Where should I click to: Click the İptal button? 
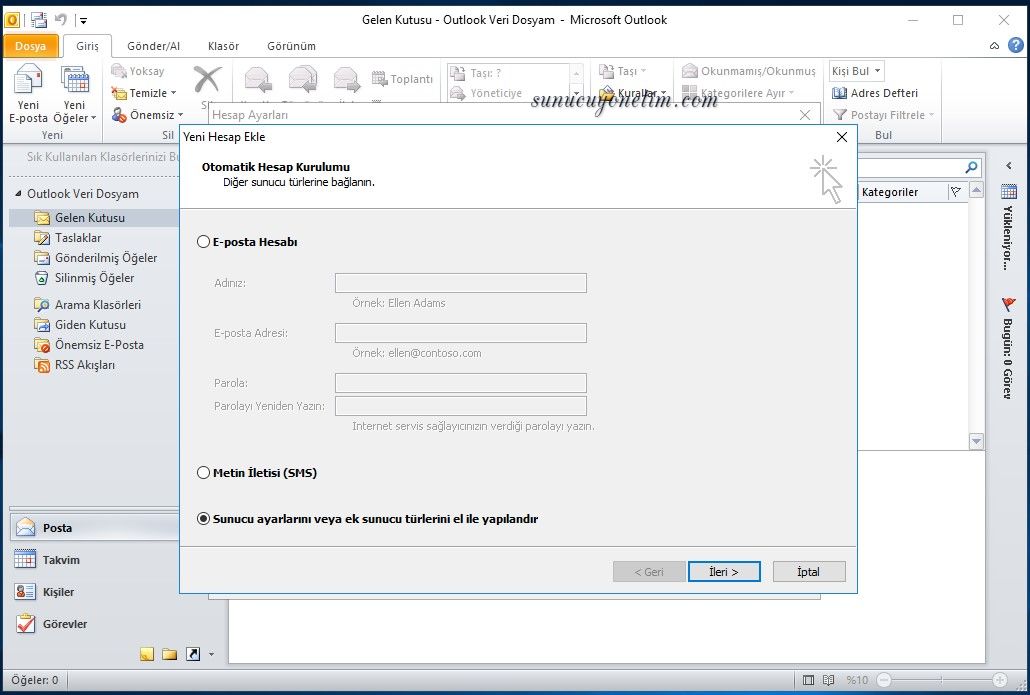tap(809, 572)
